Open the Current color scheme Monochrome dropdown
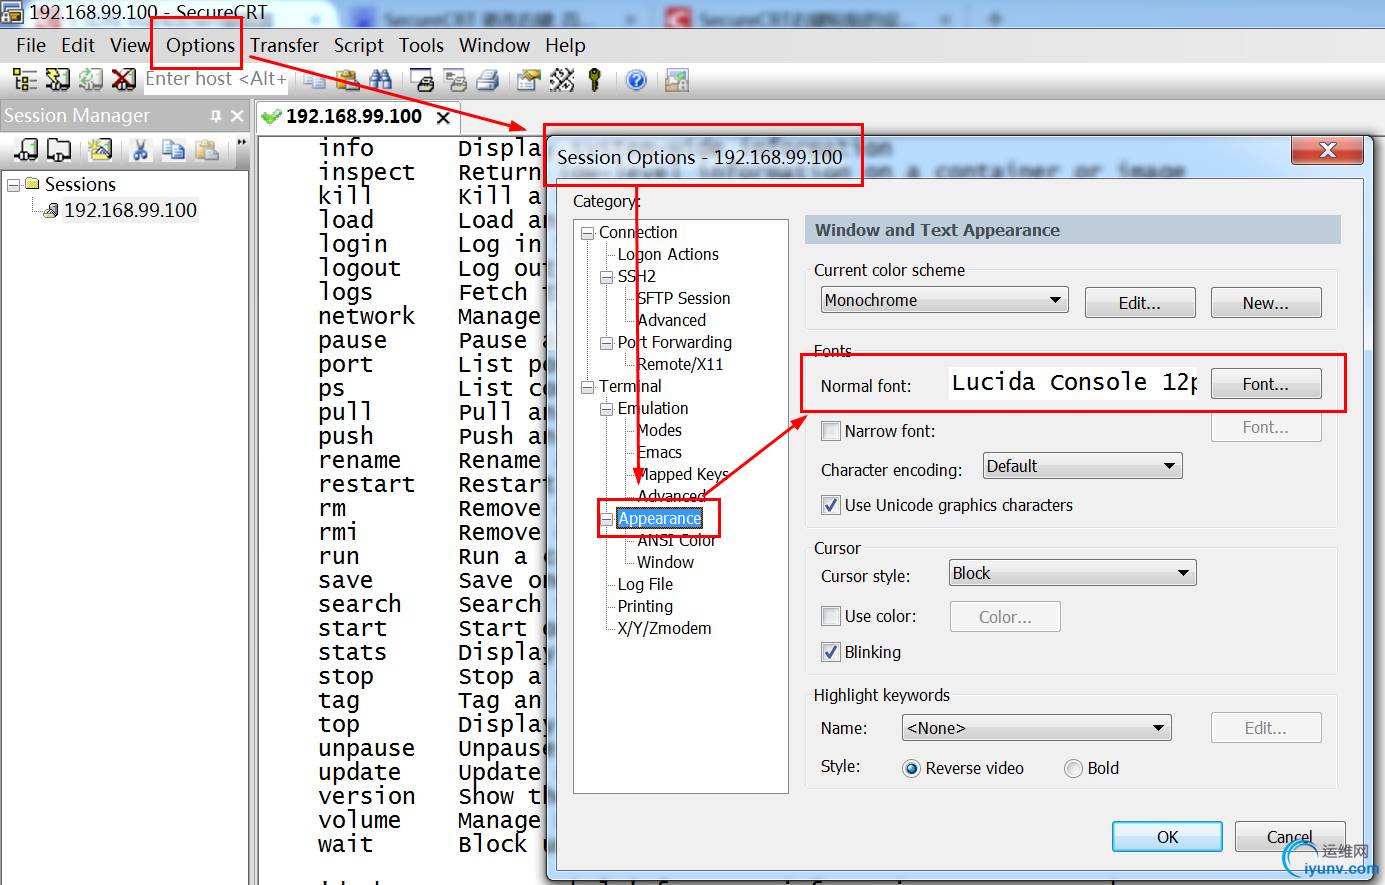Image resolution: width=1385 pixels, height=885 pixels. 945,300
